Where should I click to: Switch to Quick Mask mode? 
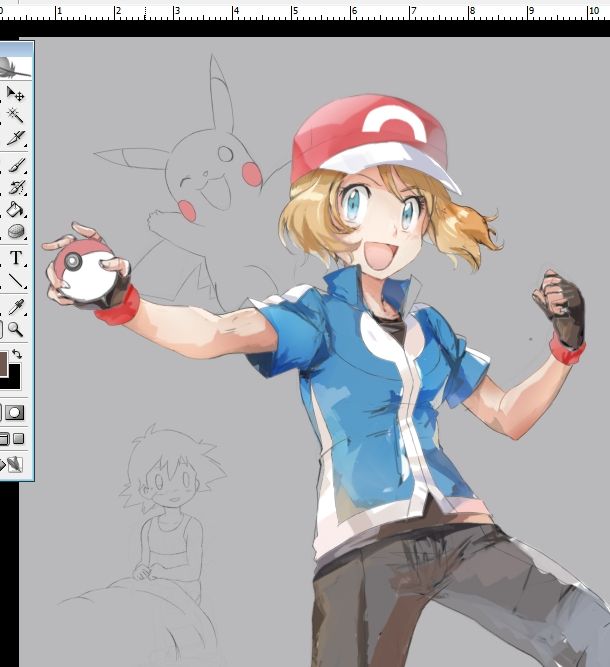click(x=14, y=413)
